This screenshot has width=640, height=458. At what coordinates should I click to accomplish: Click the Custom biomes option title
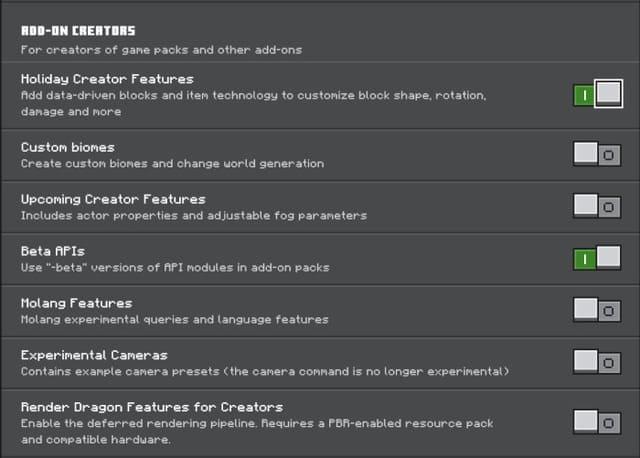coord(68,147)
